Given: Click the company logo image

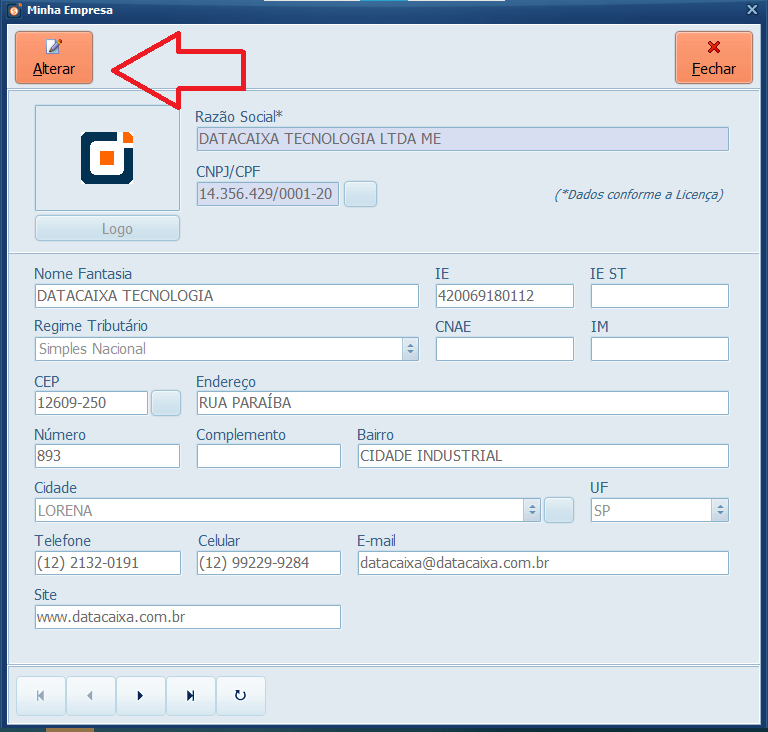Looking at the screenshot, I should coord(107,157).
